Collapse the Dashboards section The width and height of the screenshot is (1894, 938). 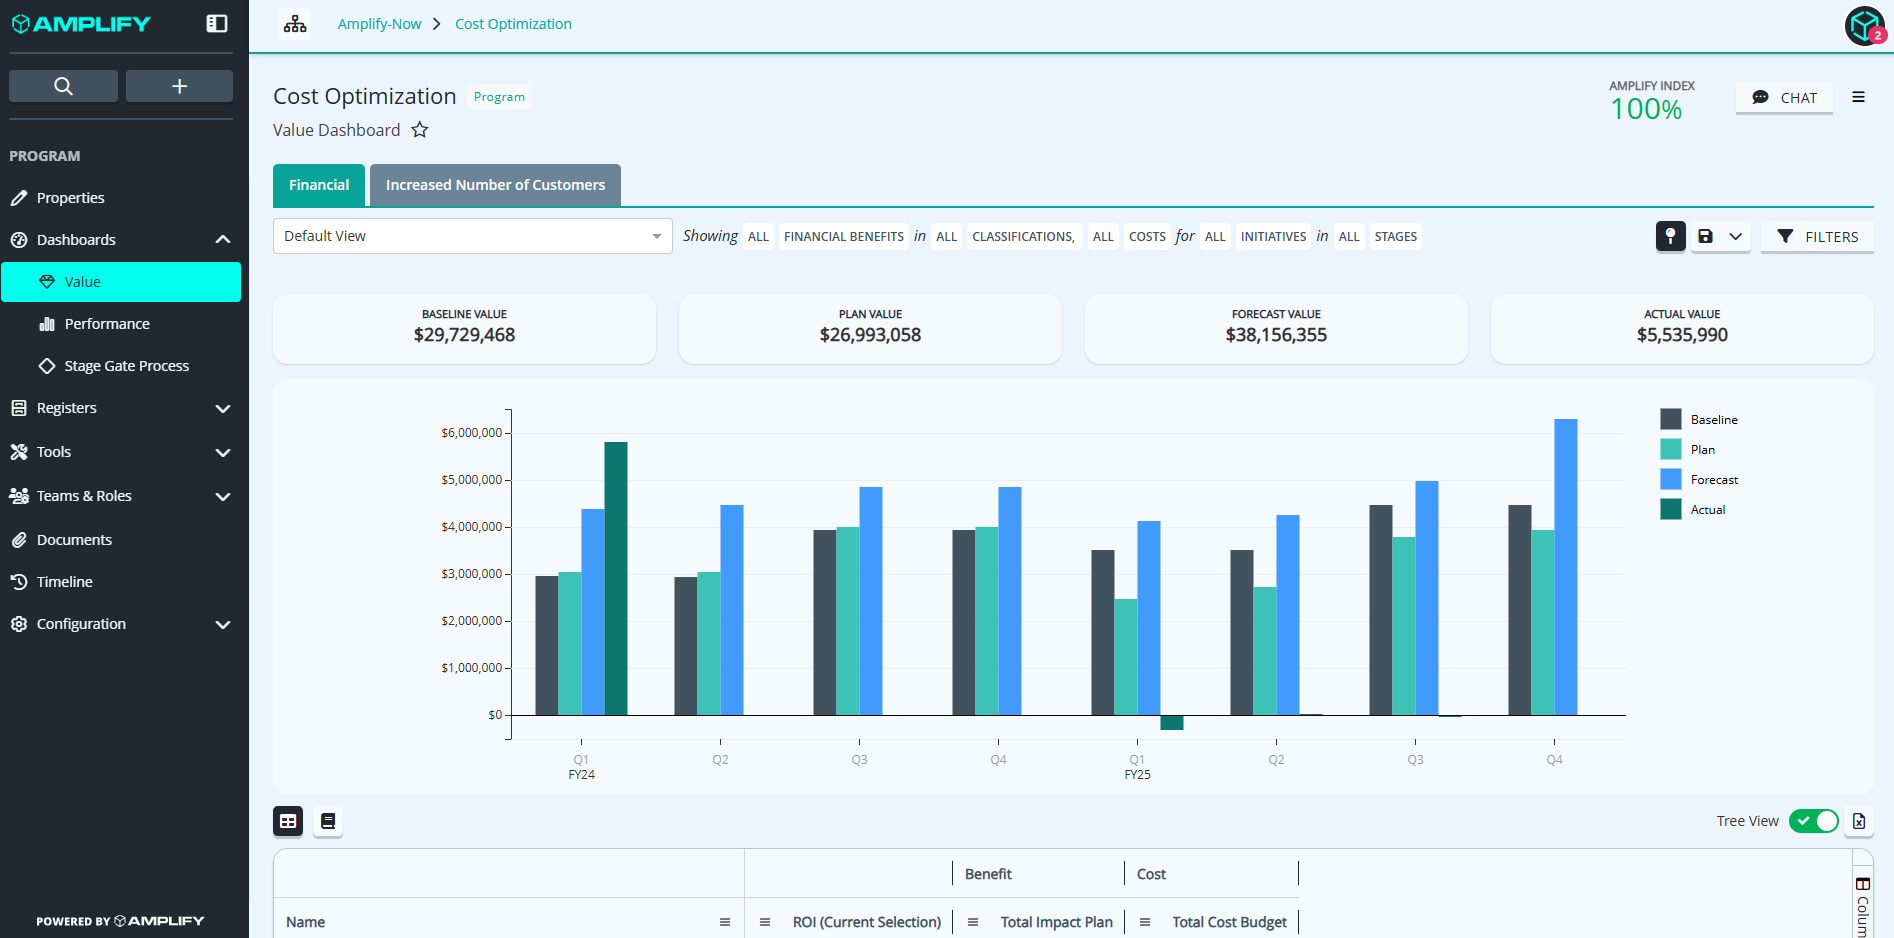pyautogui.click(x=223, y=240)
